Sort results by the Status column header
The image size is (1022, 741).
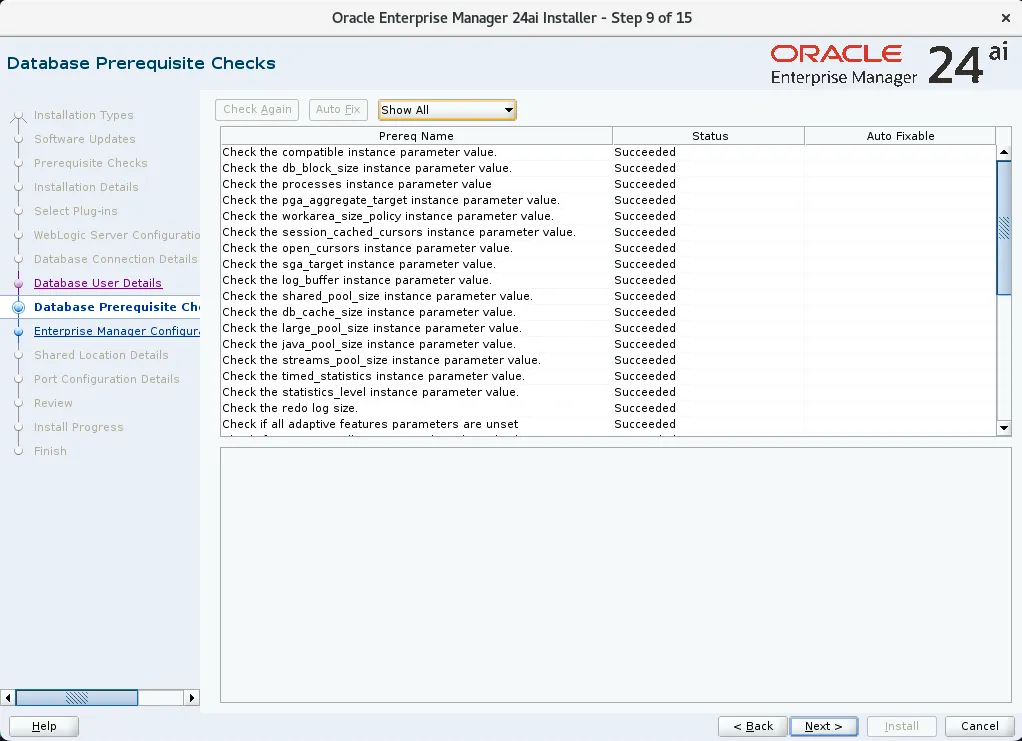[x=709, y=135]
